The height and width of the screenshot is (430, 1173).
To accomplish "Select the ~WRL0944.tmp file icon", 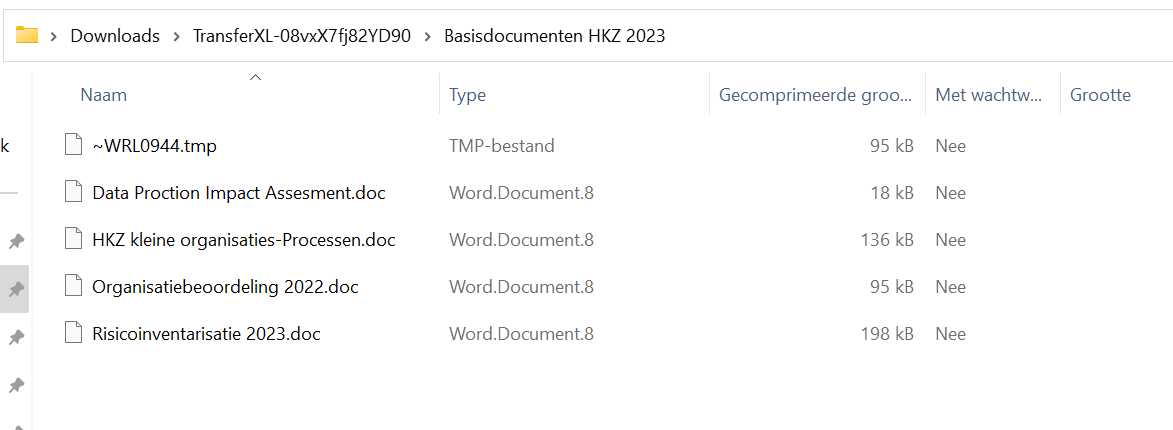I will pos(73,146).
